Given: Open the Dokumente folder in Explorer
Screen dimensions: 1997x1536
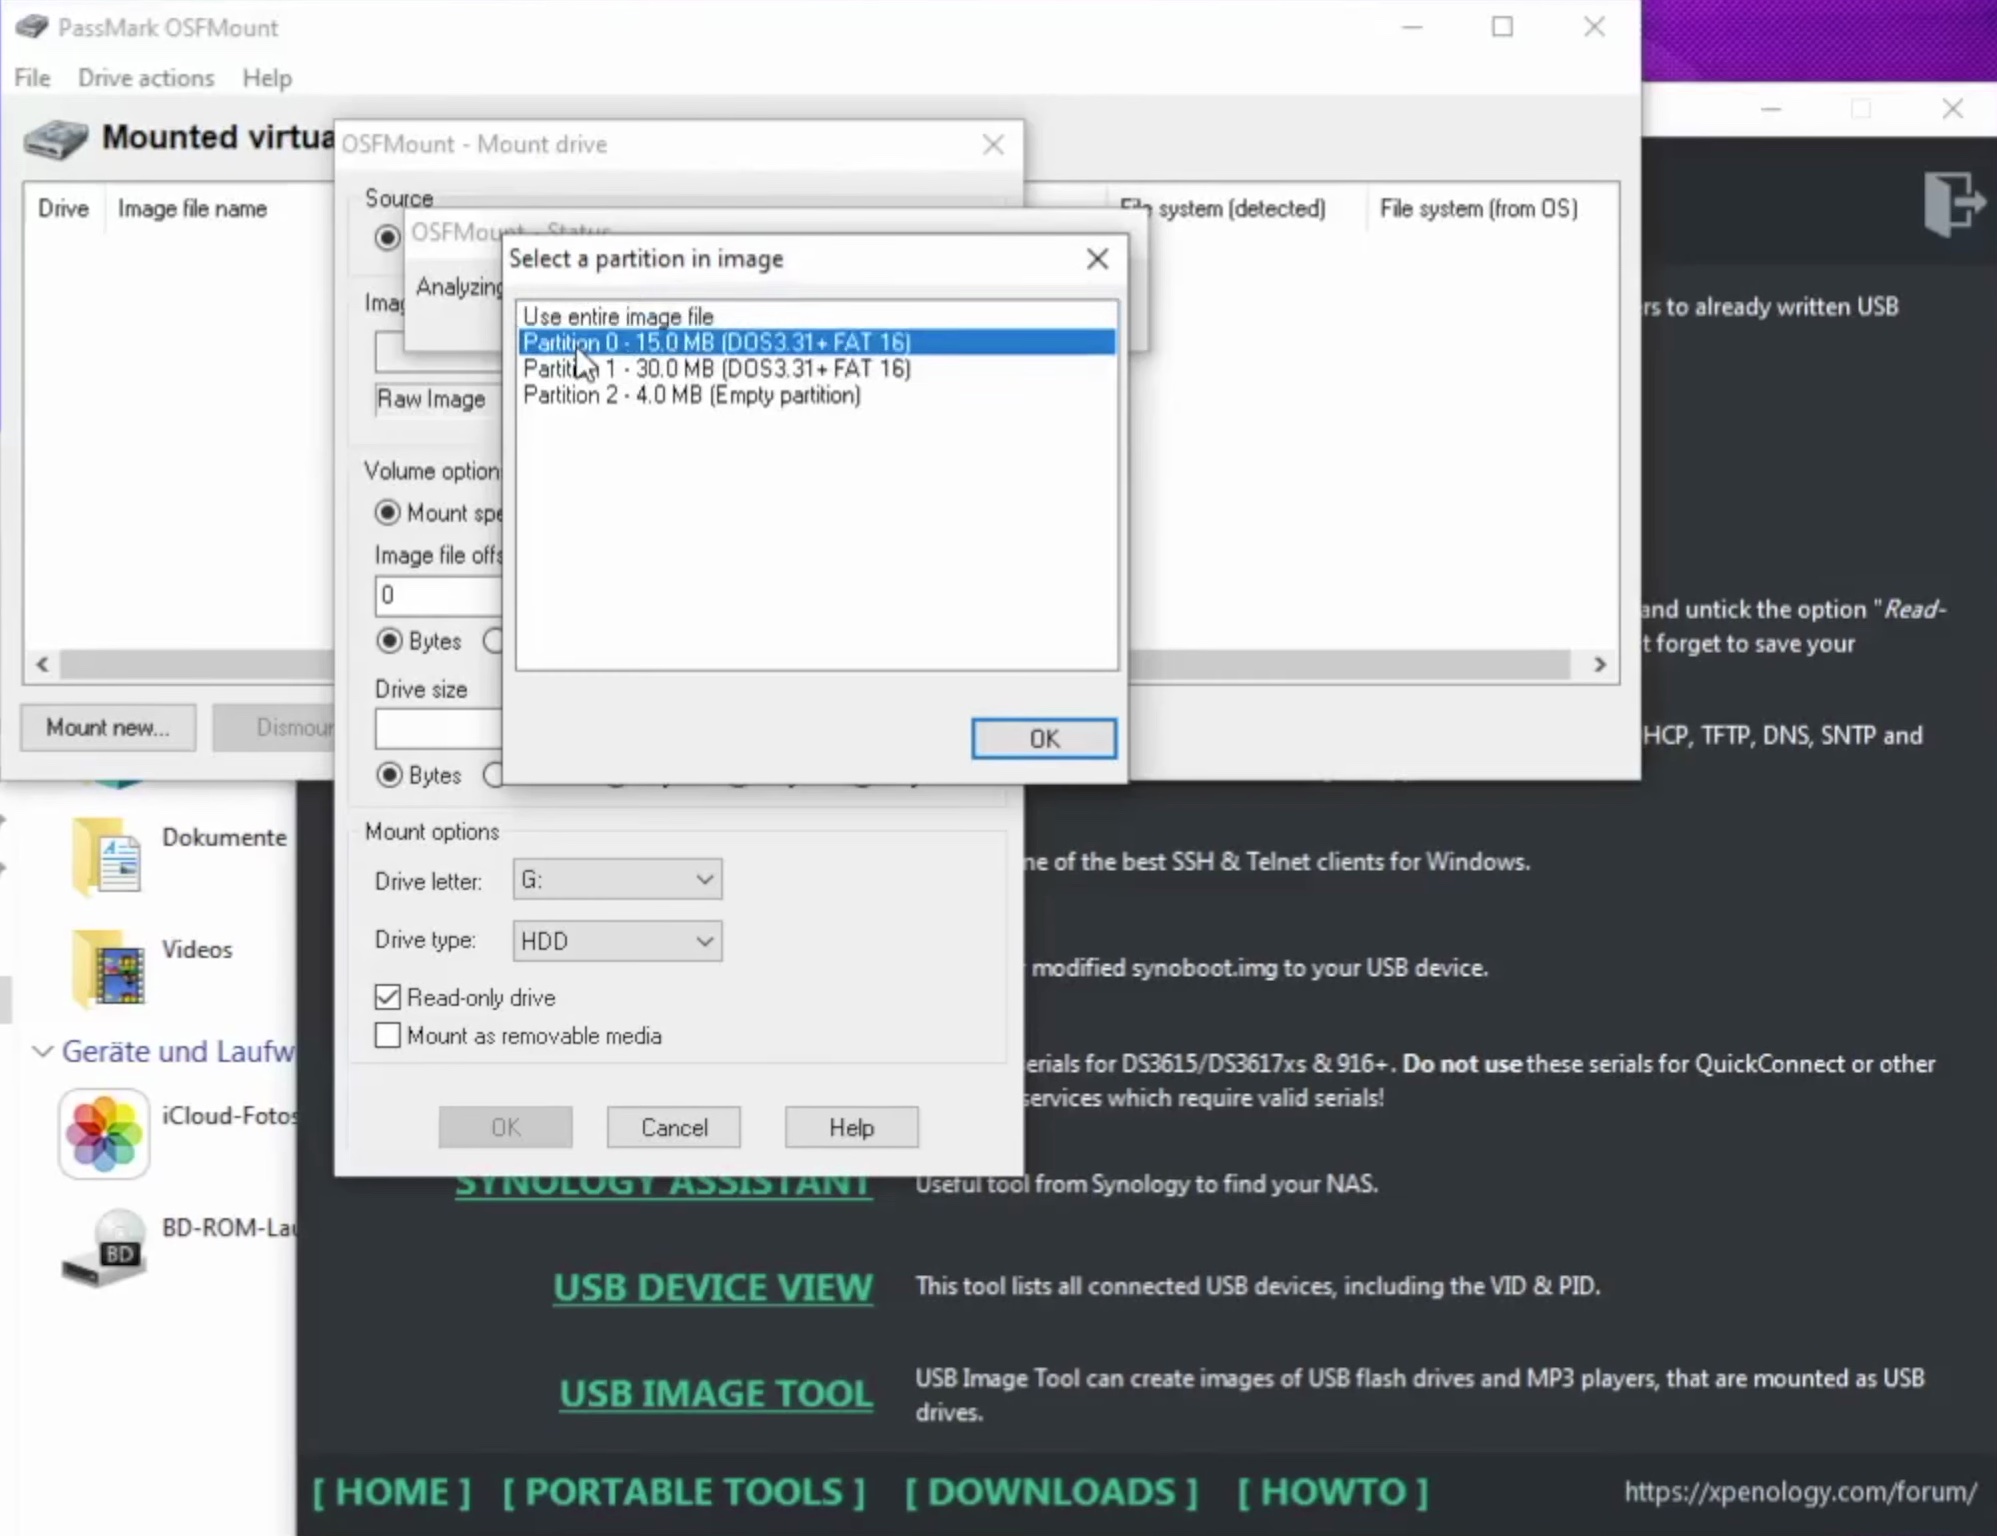Looking at the screenshot, I should (x=108, y=856).
